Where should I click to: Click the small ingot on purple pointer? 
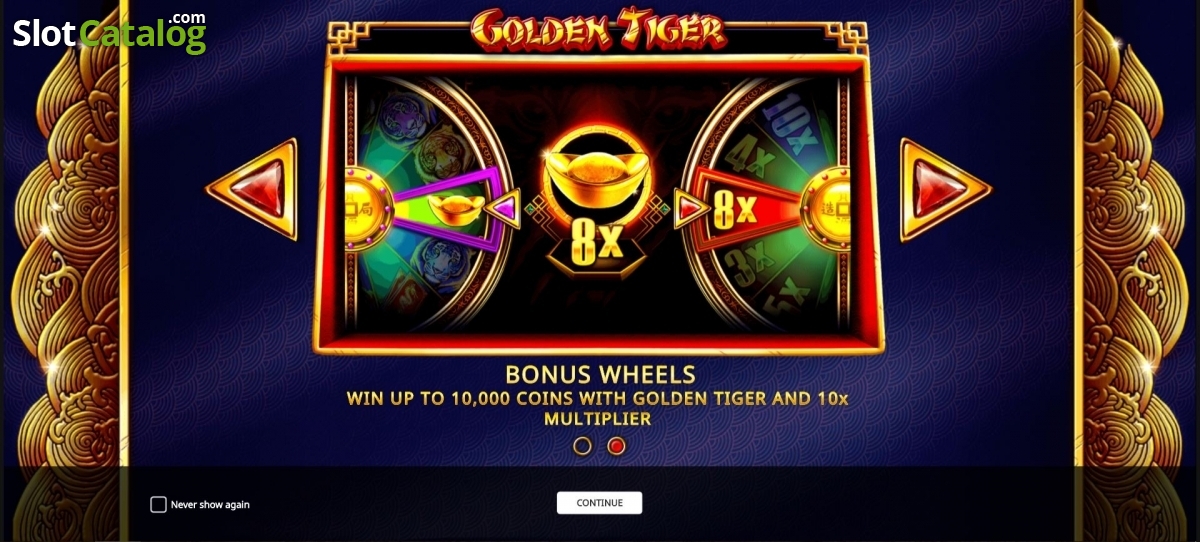tap(457, 209)
